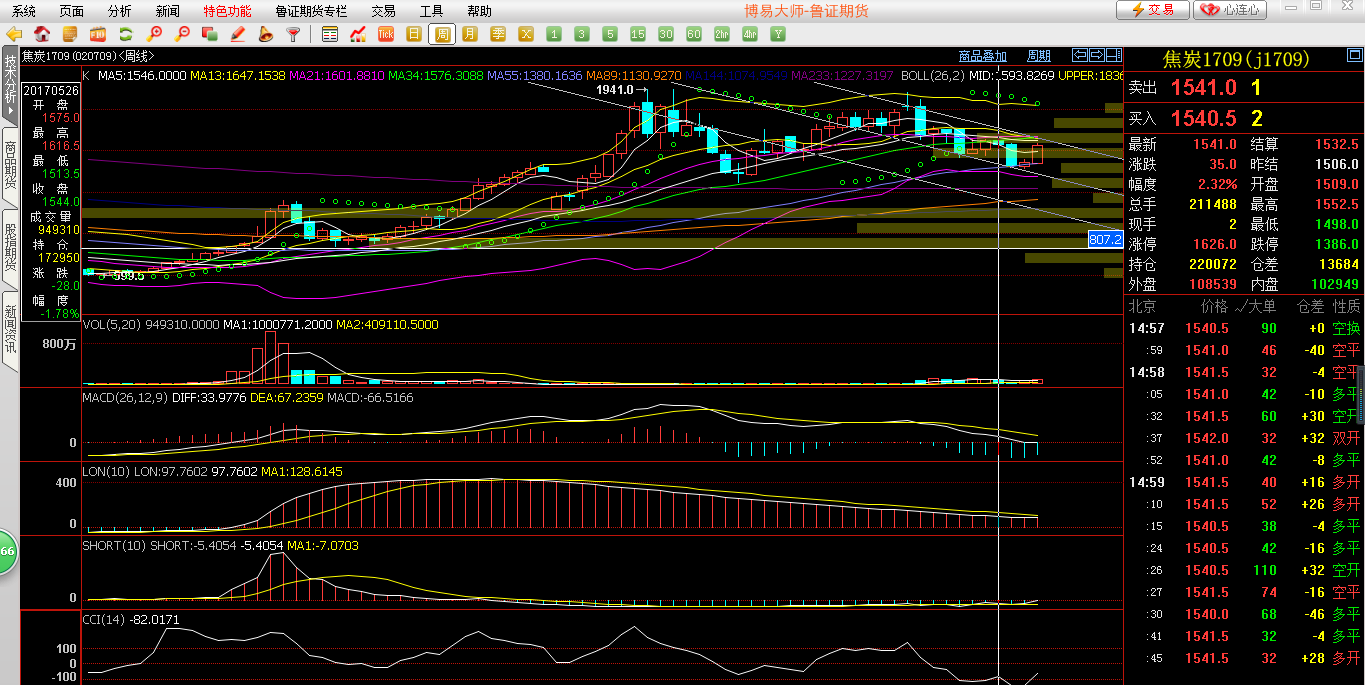The image size is (1365, 685).
Task: Click the green 66 circle badge
Action: click(x=6, y=552)
